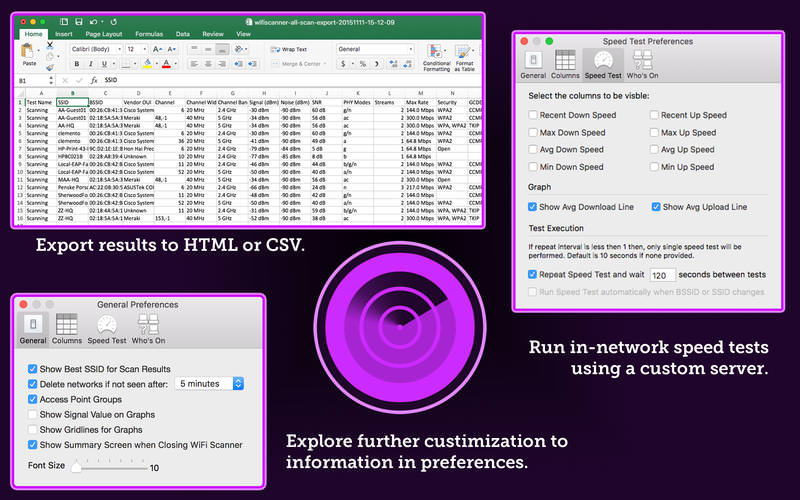The width and height of the screenshot is (800, 500).
Task: Open Speed Test pane in General Preferences window
Action: (x=107, y=328)
